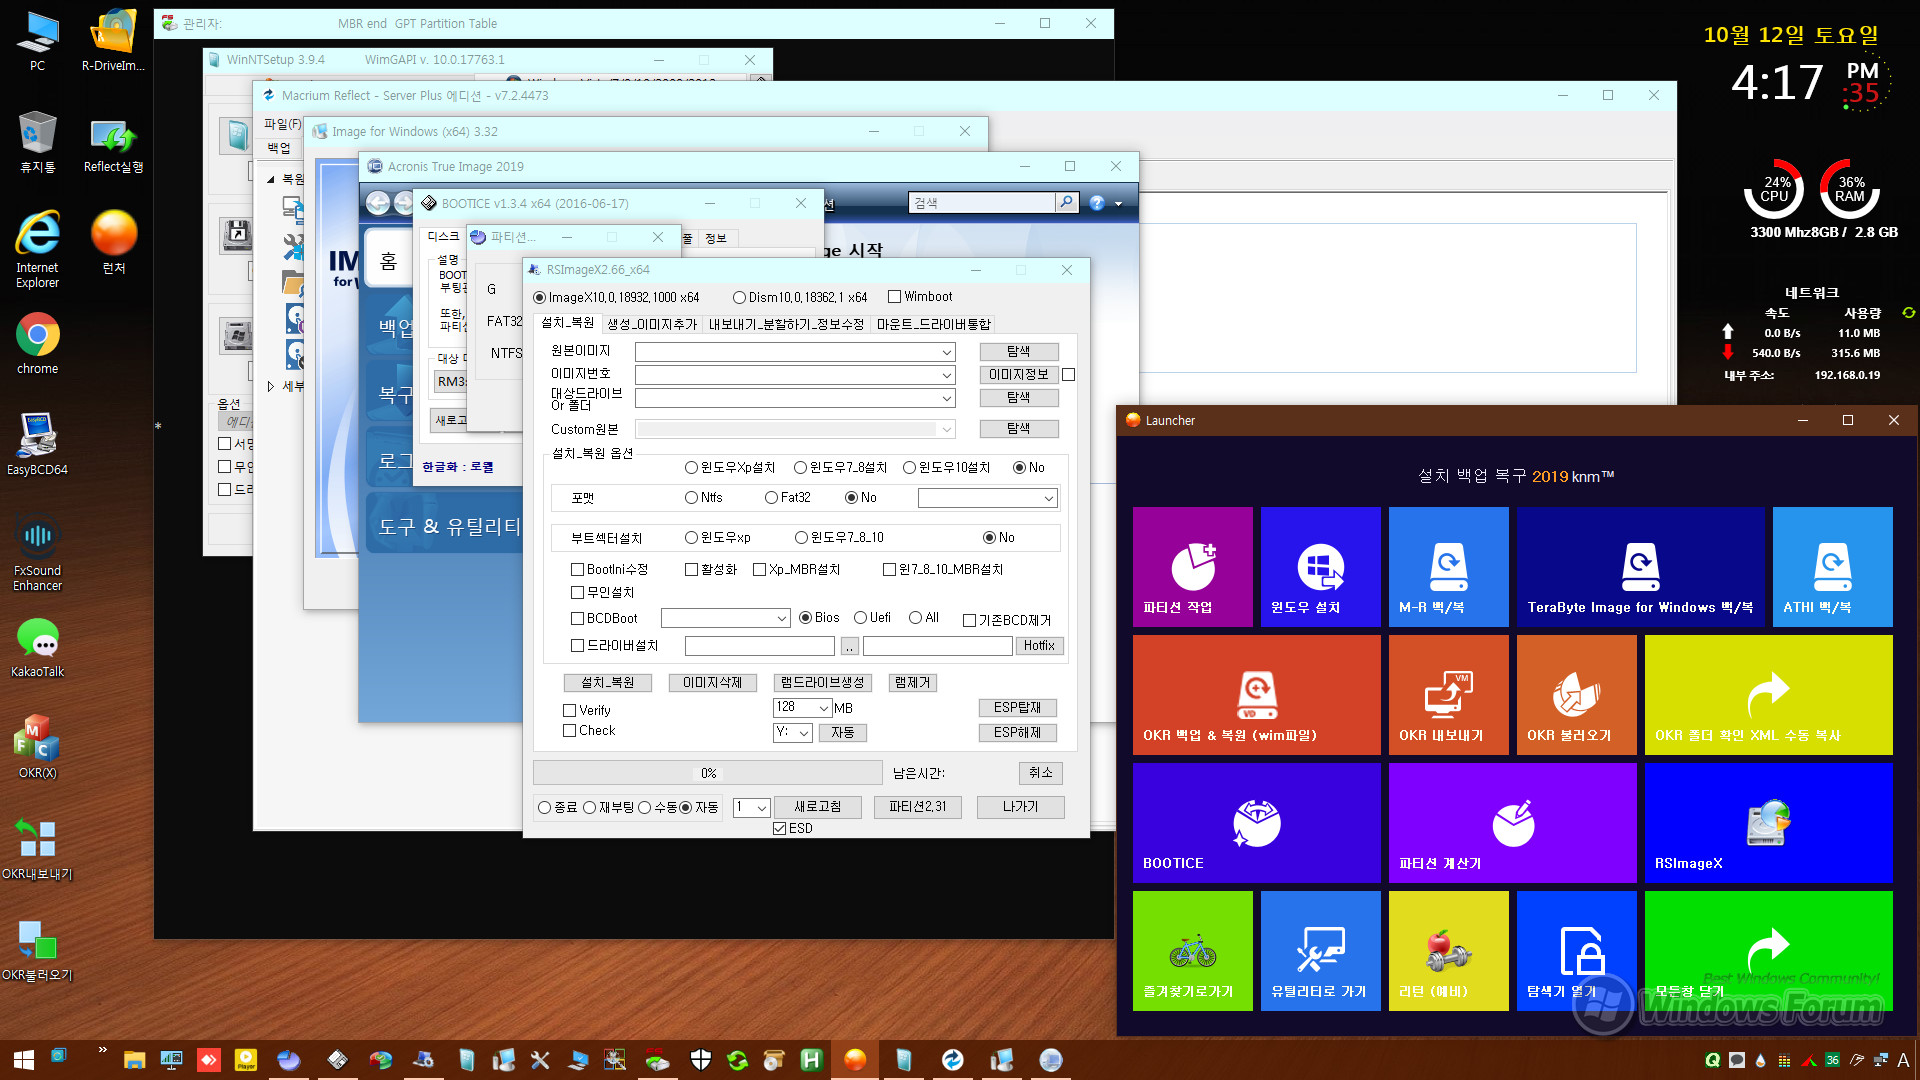The height and width of the screenshot is (1080, 1920).
Task: Expand the 대상드라이브 dropdown
Action: click(x=946, y=398)
